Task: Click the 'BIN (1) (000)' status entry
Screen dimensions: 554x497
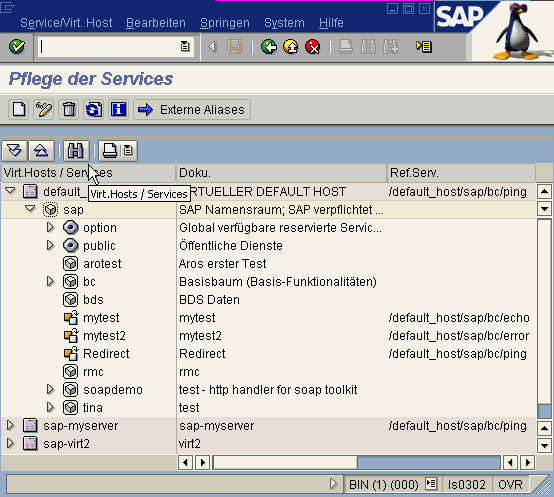Action: tap(383, 484)
